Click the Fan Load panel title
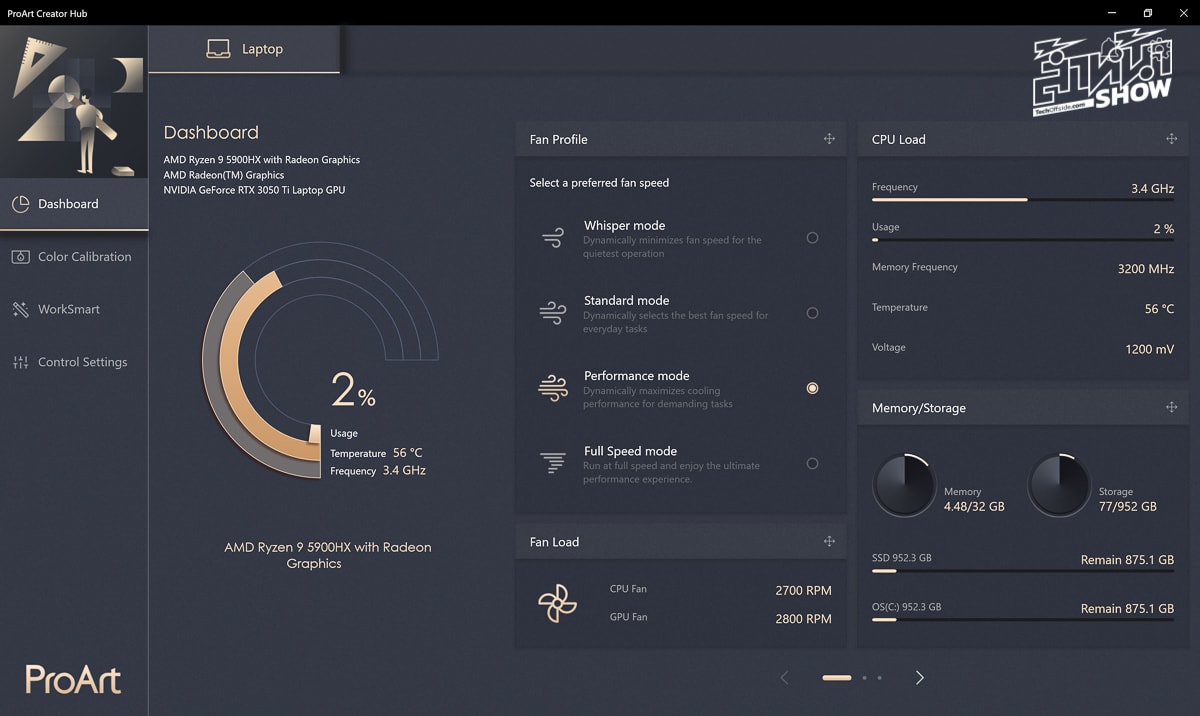Image resolution: width=1200 pixels, height=716 pixels. click(555, 542)
